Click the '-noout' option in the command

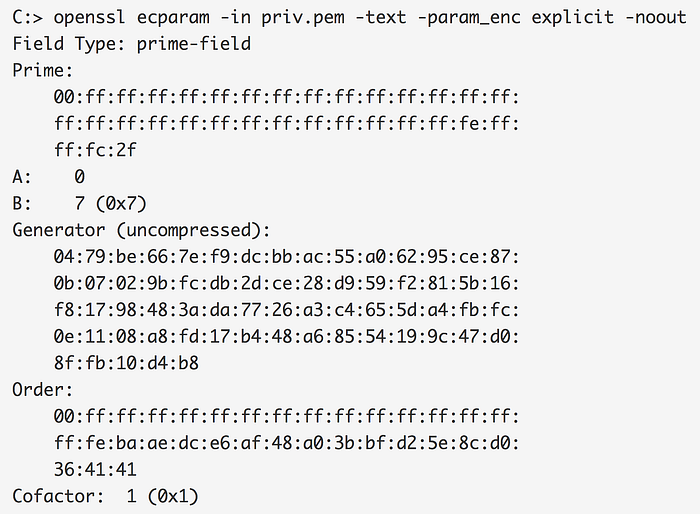655,18
